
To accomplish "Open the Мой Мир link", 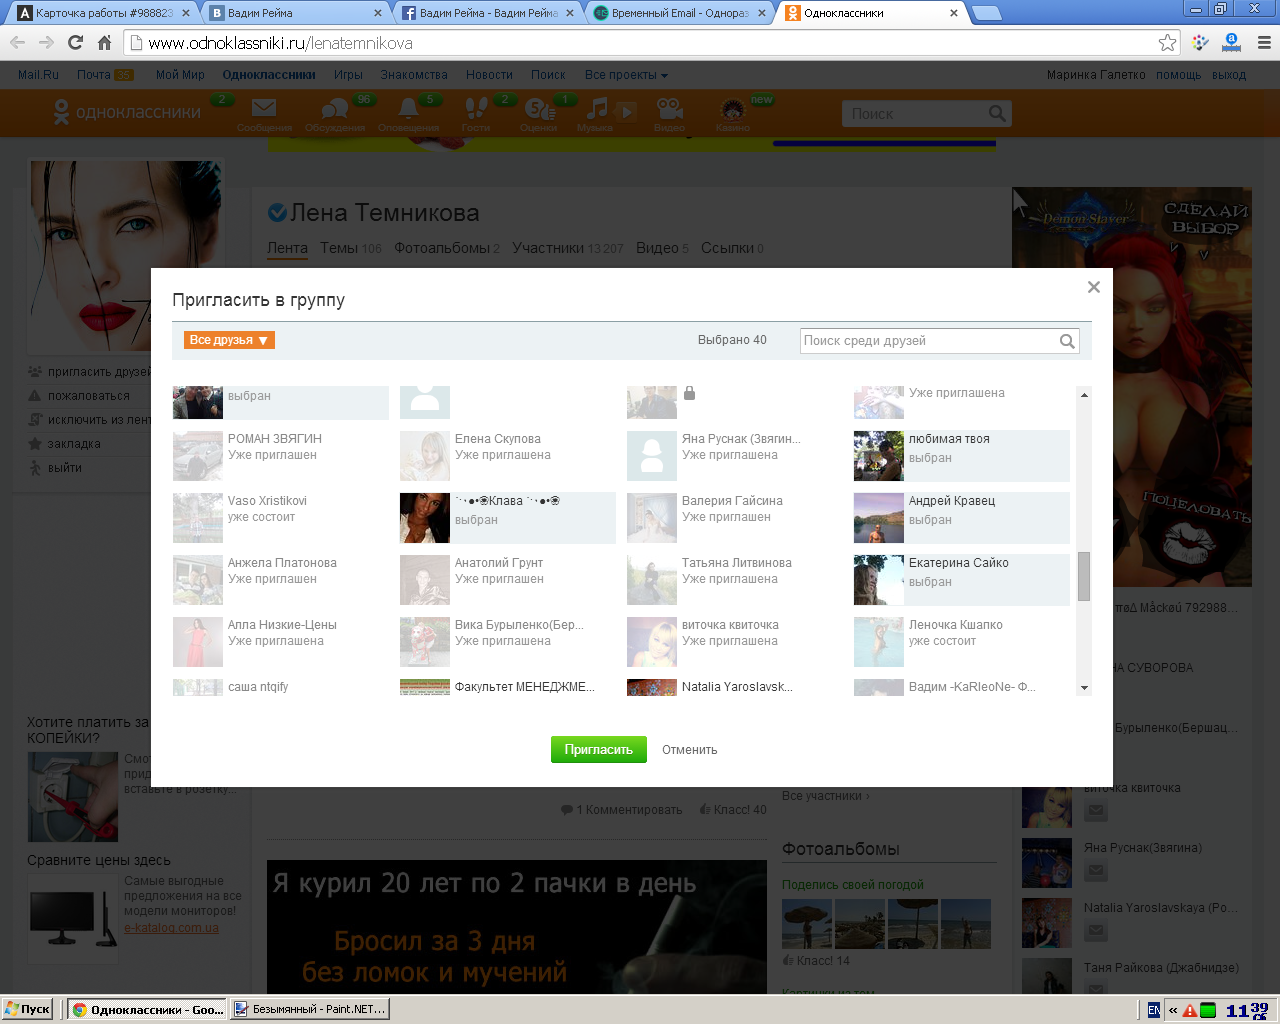I will 180,75.
